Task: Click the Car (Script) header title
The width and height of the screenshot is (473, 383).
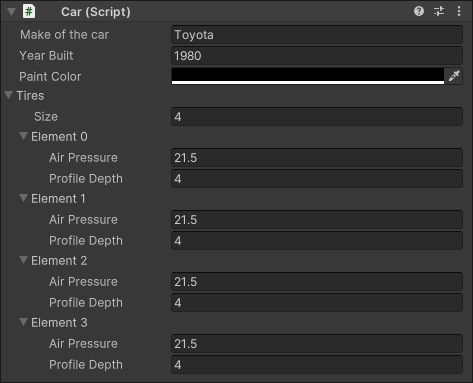Action: (x=96, y=12)
